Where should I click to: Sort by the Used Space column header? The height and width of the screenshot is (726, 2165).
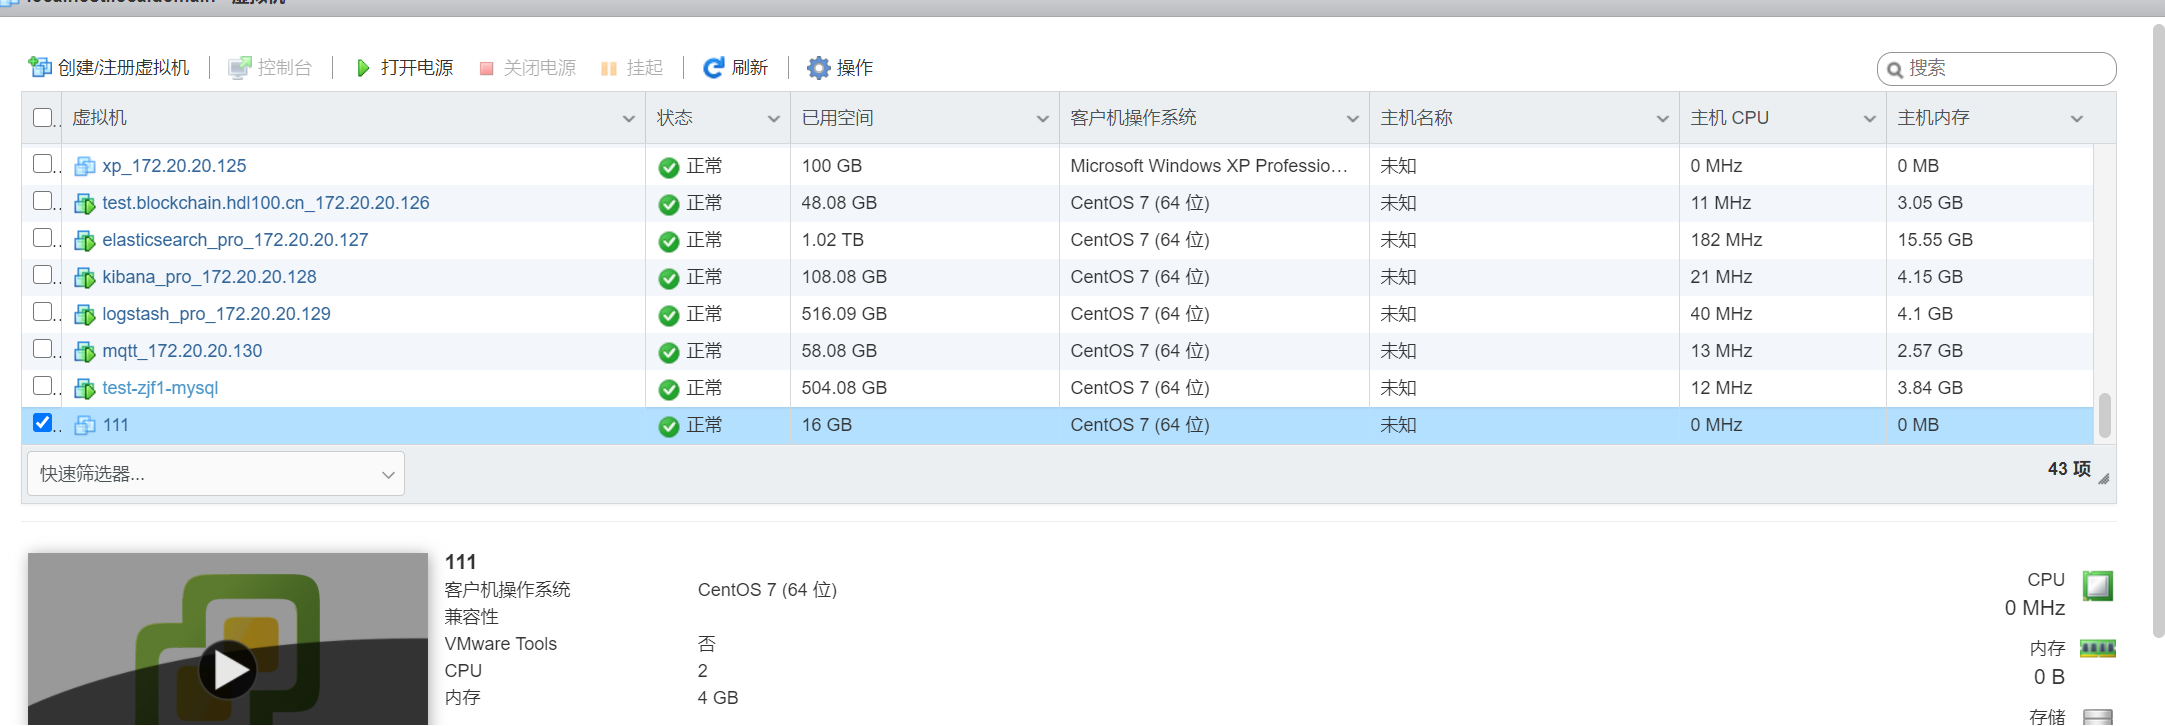pos(838,118)
